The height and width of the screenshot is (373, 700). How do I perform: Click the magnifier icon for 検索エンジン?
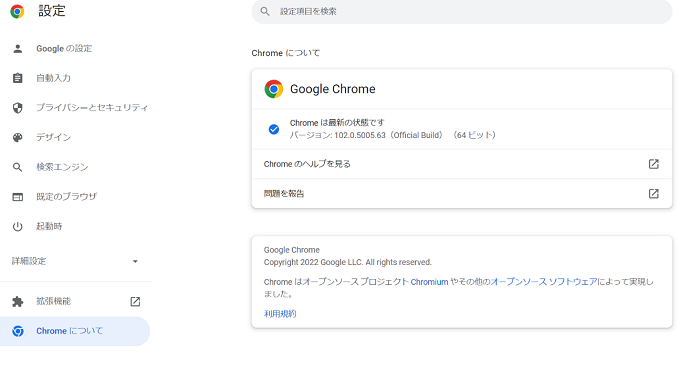[17, 167]
